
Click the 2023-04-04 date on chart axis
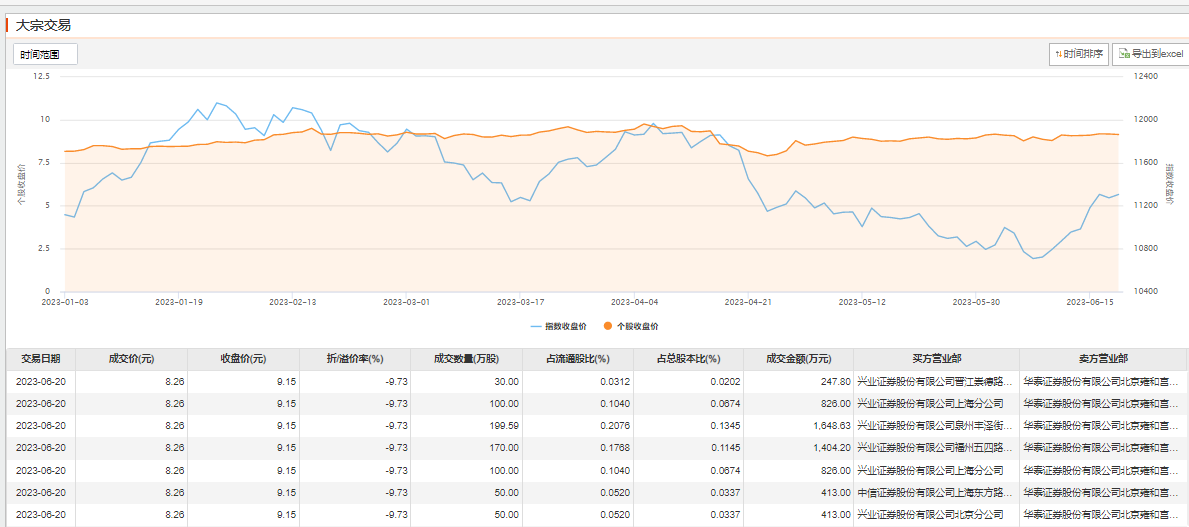(x=634, y=301)
